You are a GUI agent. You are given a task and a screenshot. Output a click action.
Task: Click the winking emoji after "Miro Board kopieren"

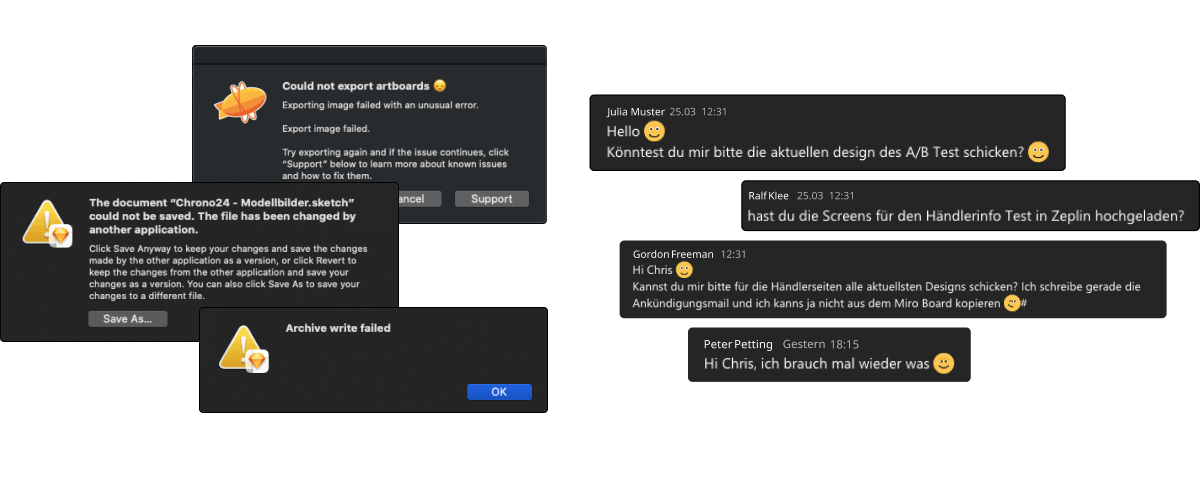[x=1012, y=304]
